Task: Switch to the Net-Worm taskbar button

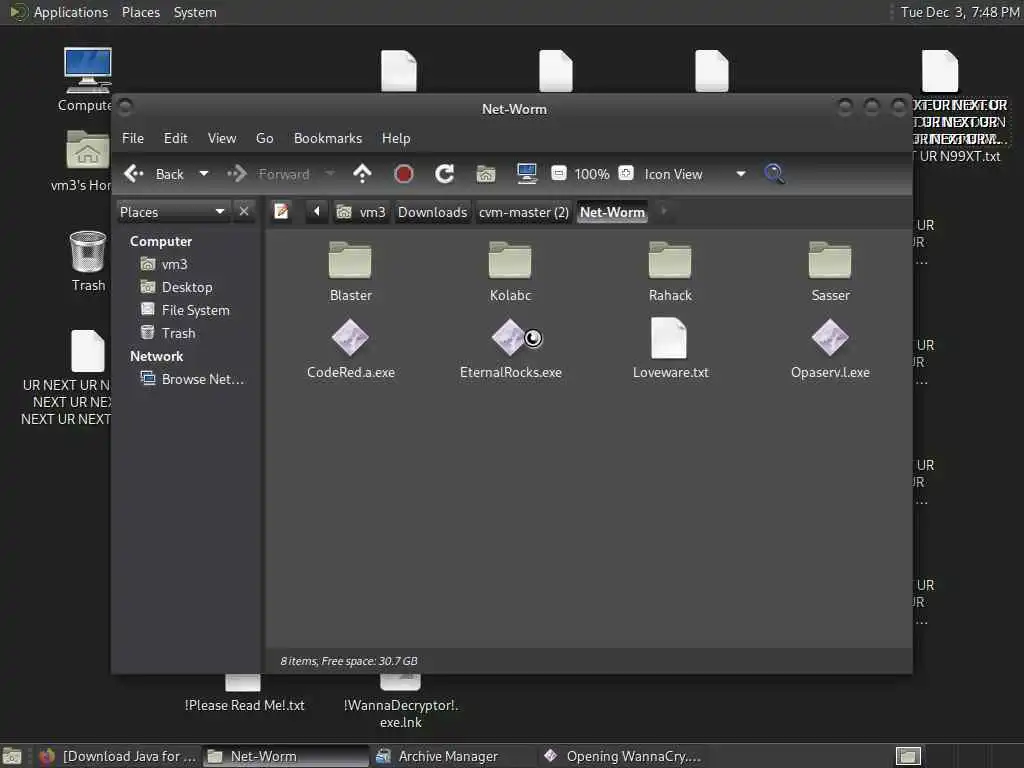Action: click(x=285, y=756)
